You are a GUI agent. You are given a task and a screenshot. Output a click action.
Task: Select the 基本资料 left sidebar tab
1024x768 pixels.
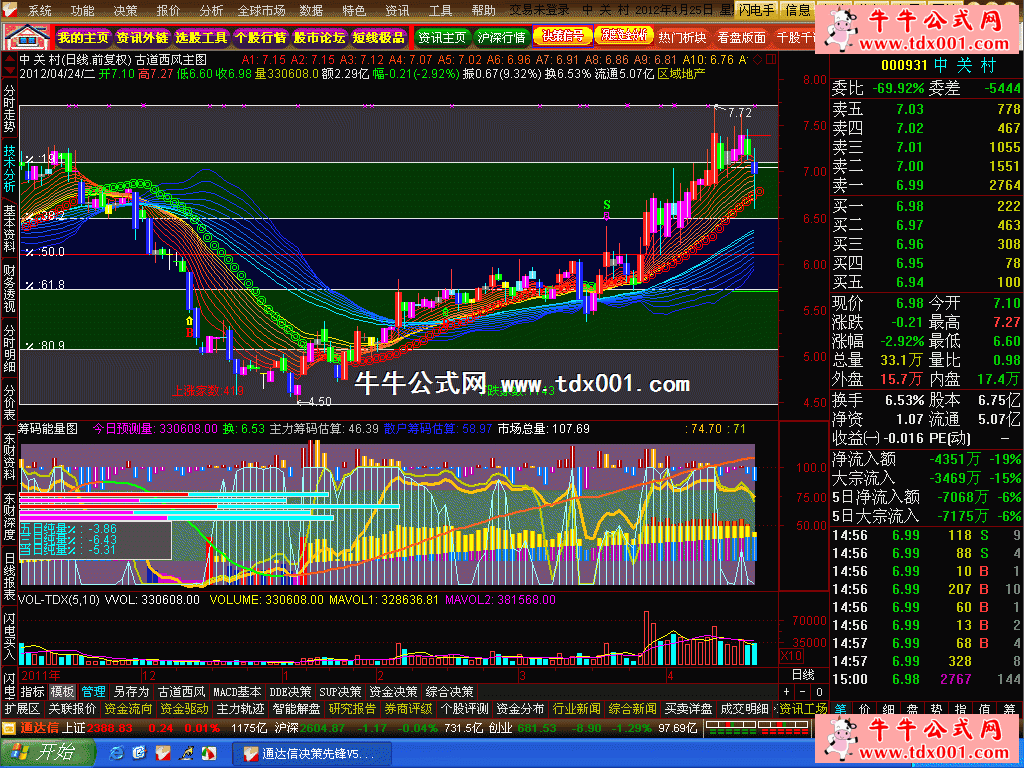(9, 229)
